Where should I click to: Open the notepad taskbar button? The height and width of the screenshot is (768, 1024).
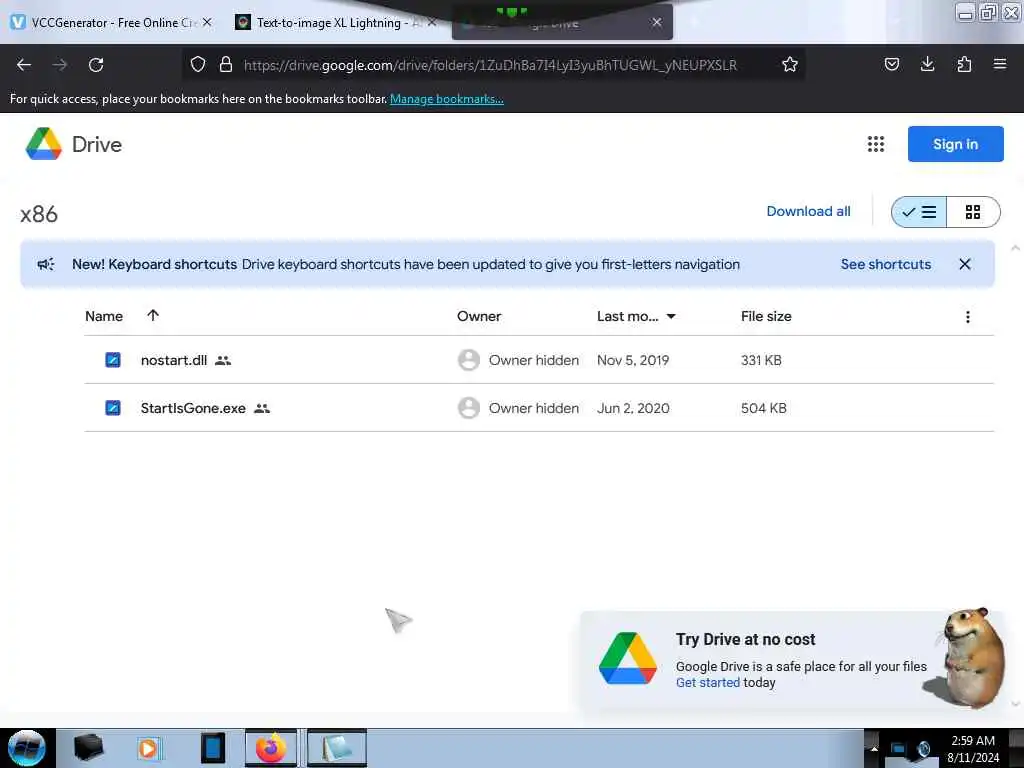[x=337, y=748]
